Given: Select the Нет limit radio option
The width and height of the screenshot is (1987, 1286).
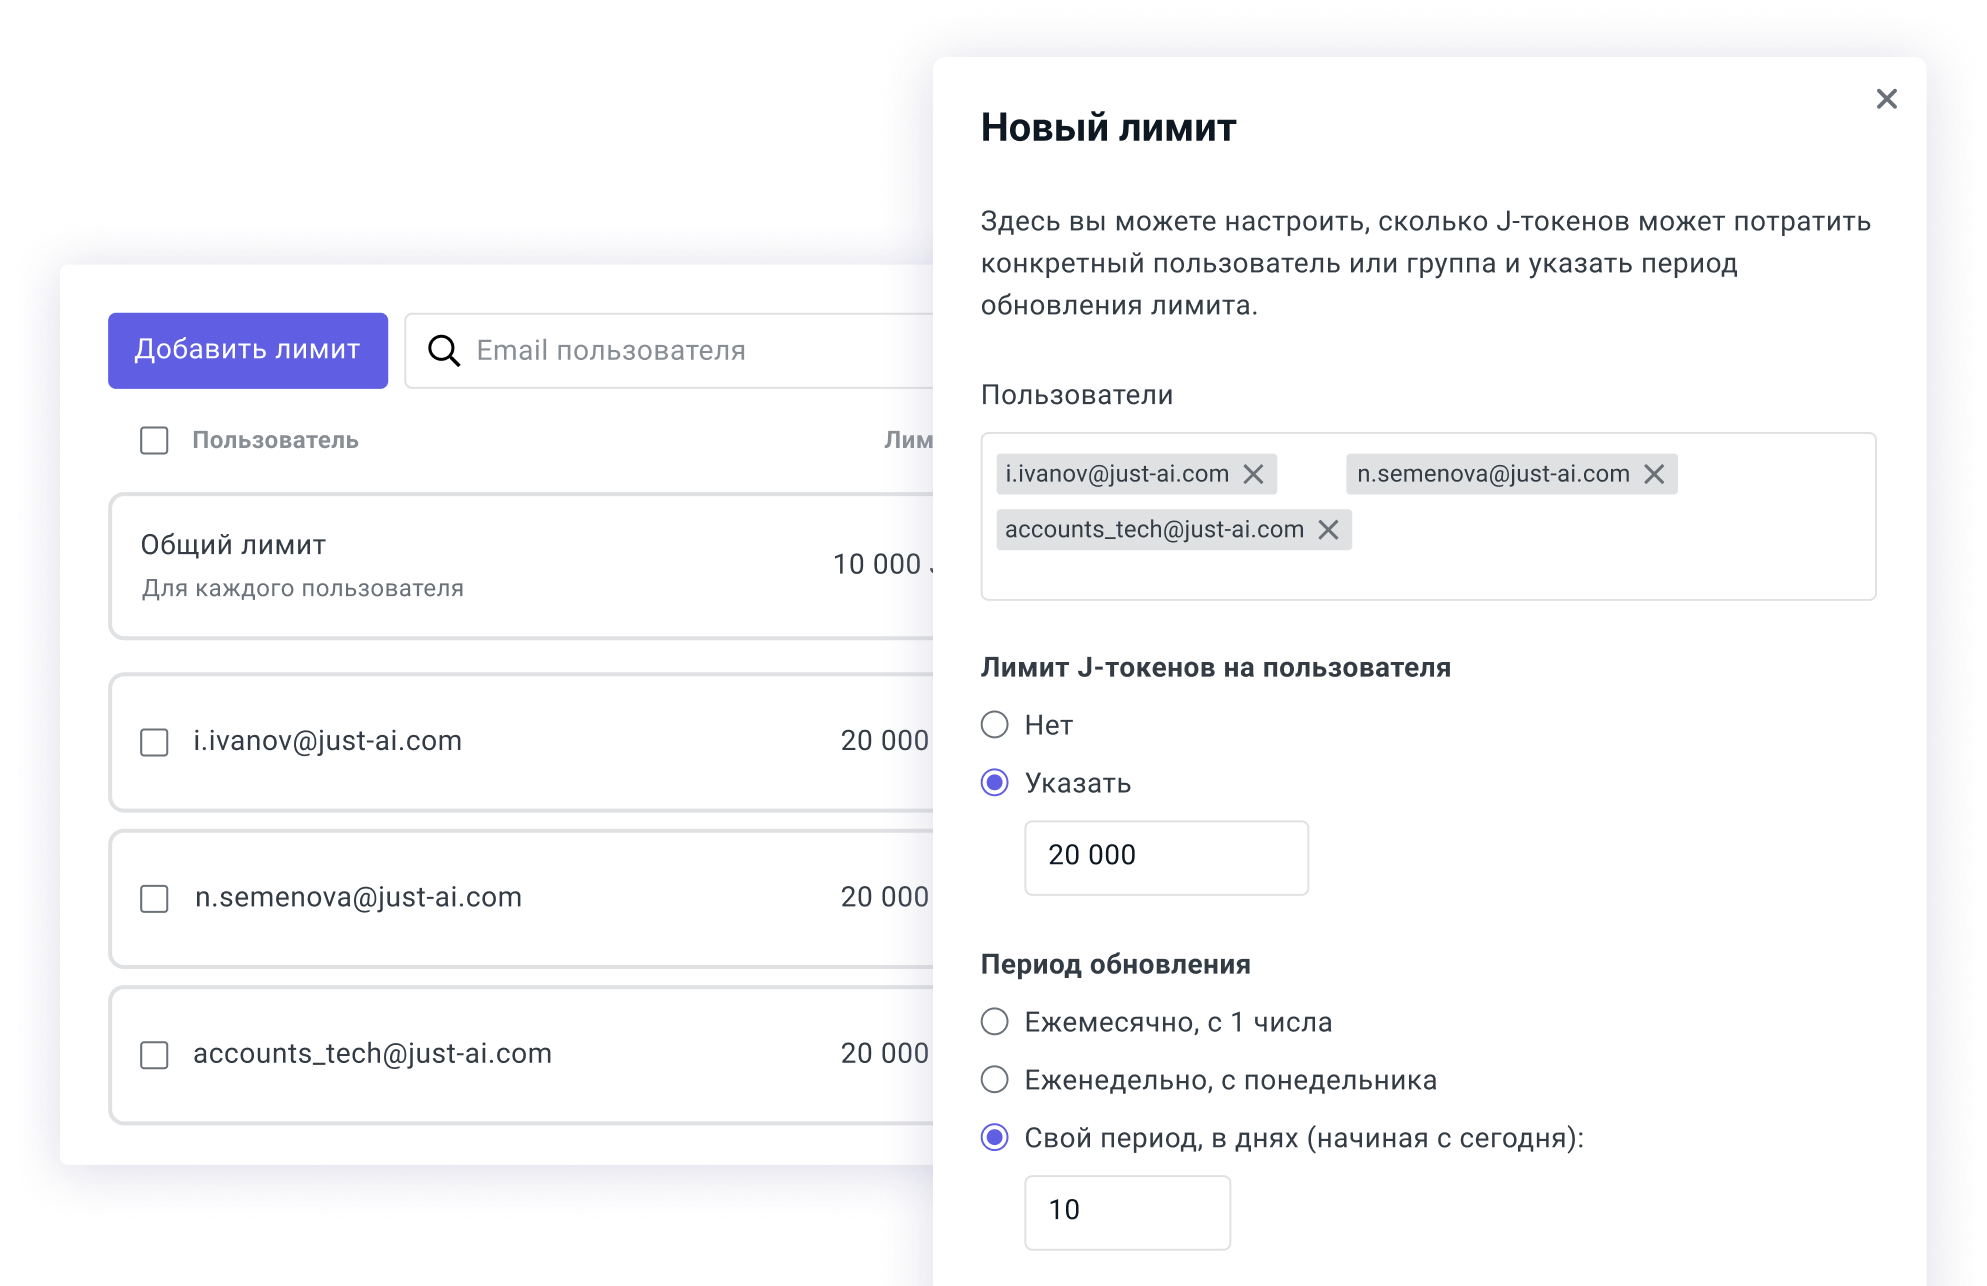Looking at the screenshot, I should 994,725.
